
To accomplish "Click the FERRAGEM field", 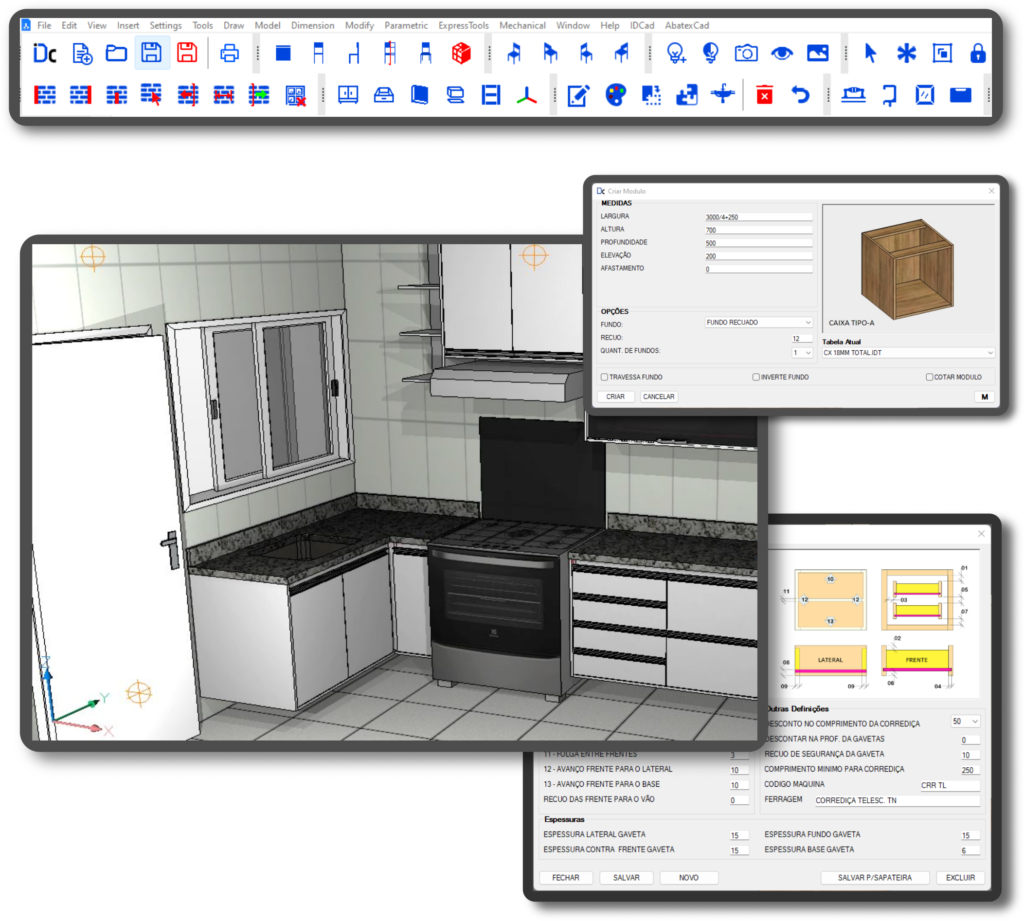I will click(x=897, y=800).
